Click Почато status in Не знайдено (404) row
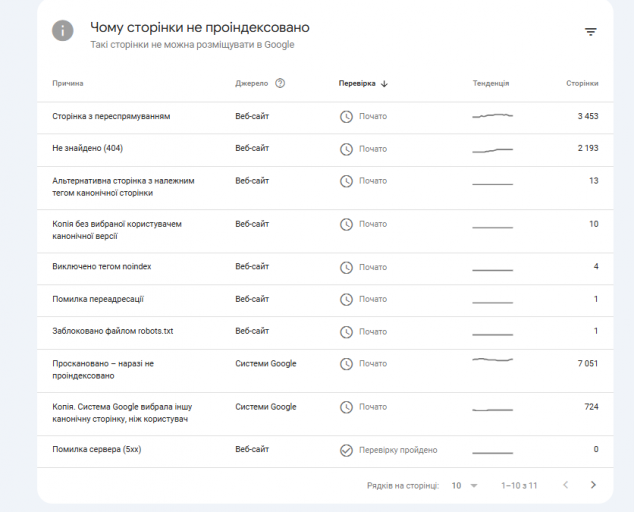The width and height of the screenshot is (634, 512). click(x=373, y=149)
